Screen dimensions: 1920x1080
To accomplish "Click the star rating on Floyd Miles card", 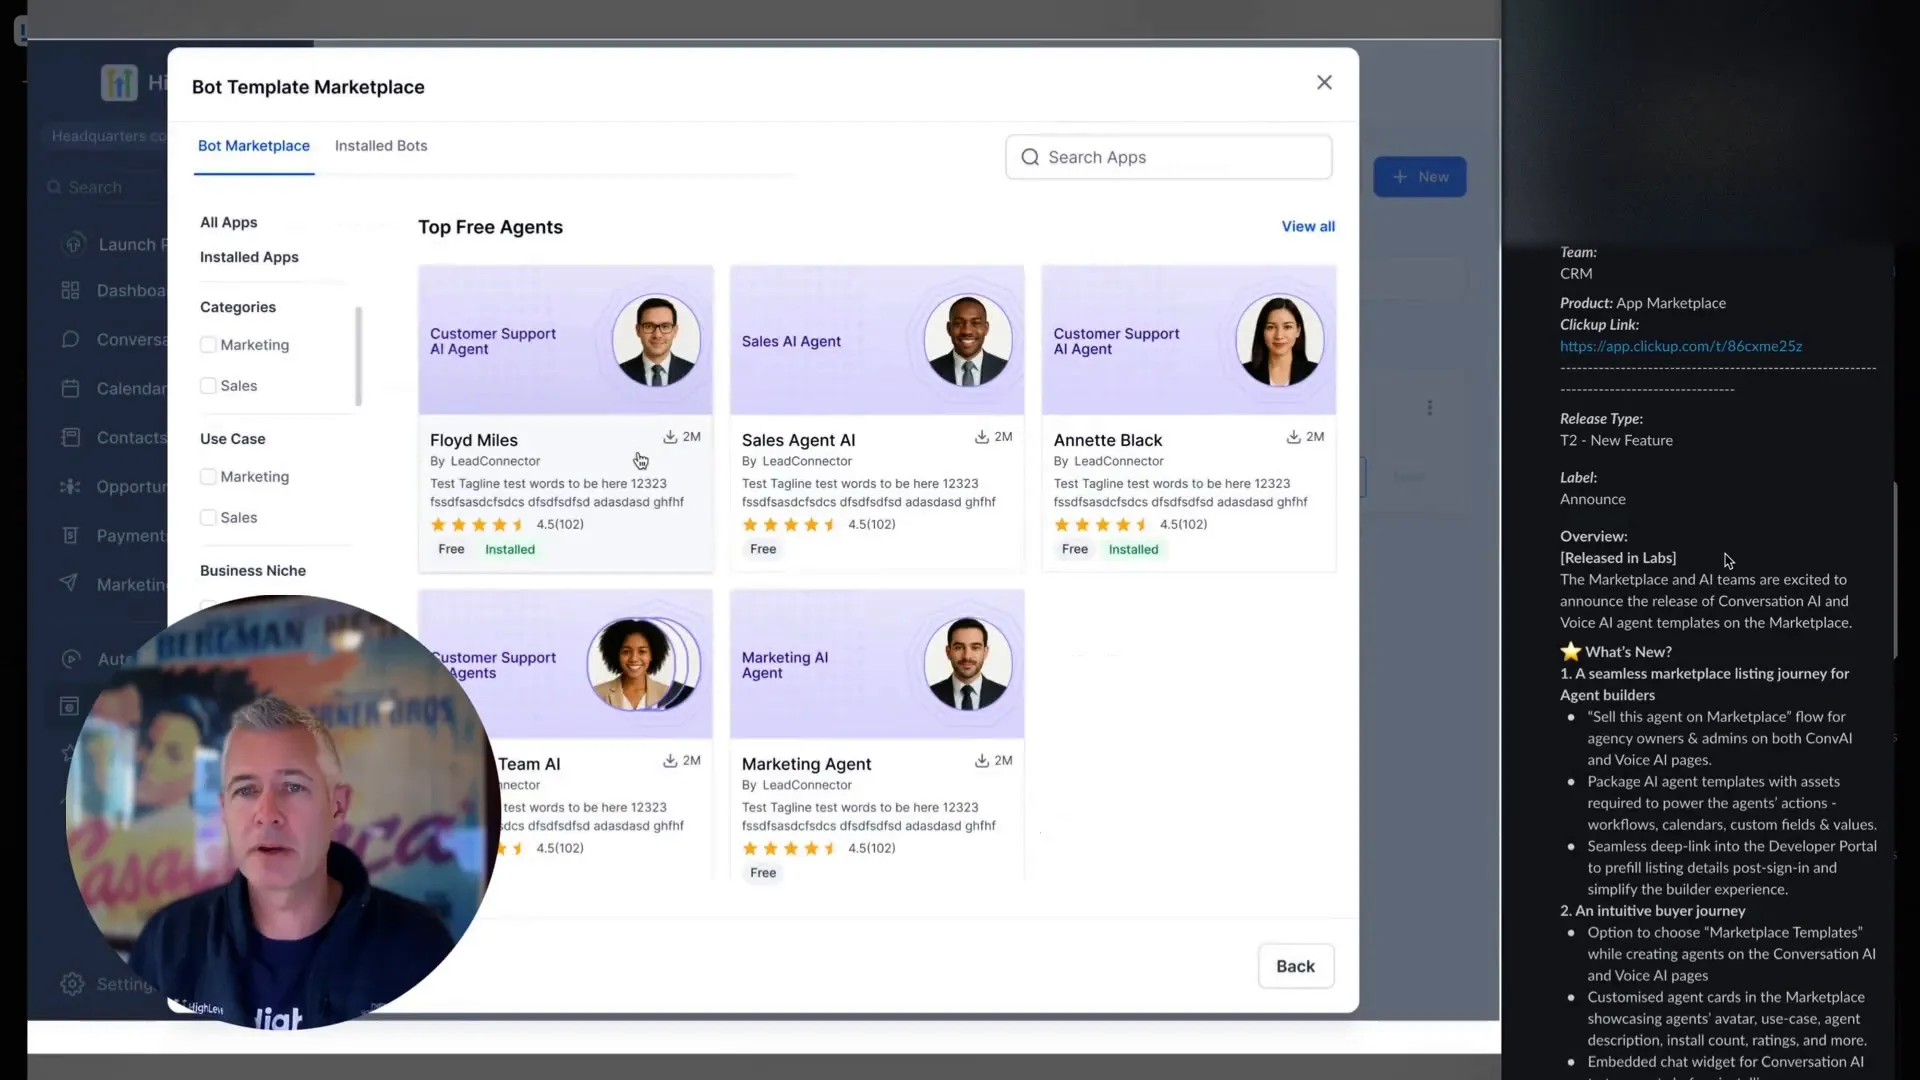I will (478, 525).
